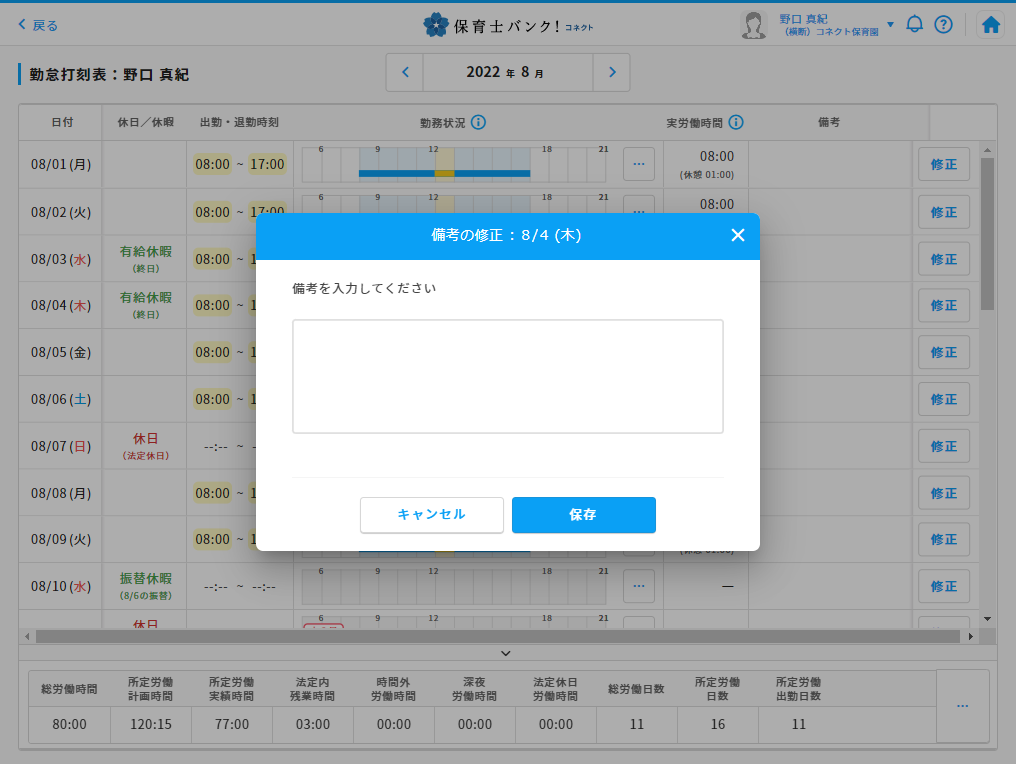This screenshot has height=764, width=1016.
Task: Open the ellipsis menu for 08/01 row
Action: tap(639, 164)
